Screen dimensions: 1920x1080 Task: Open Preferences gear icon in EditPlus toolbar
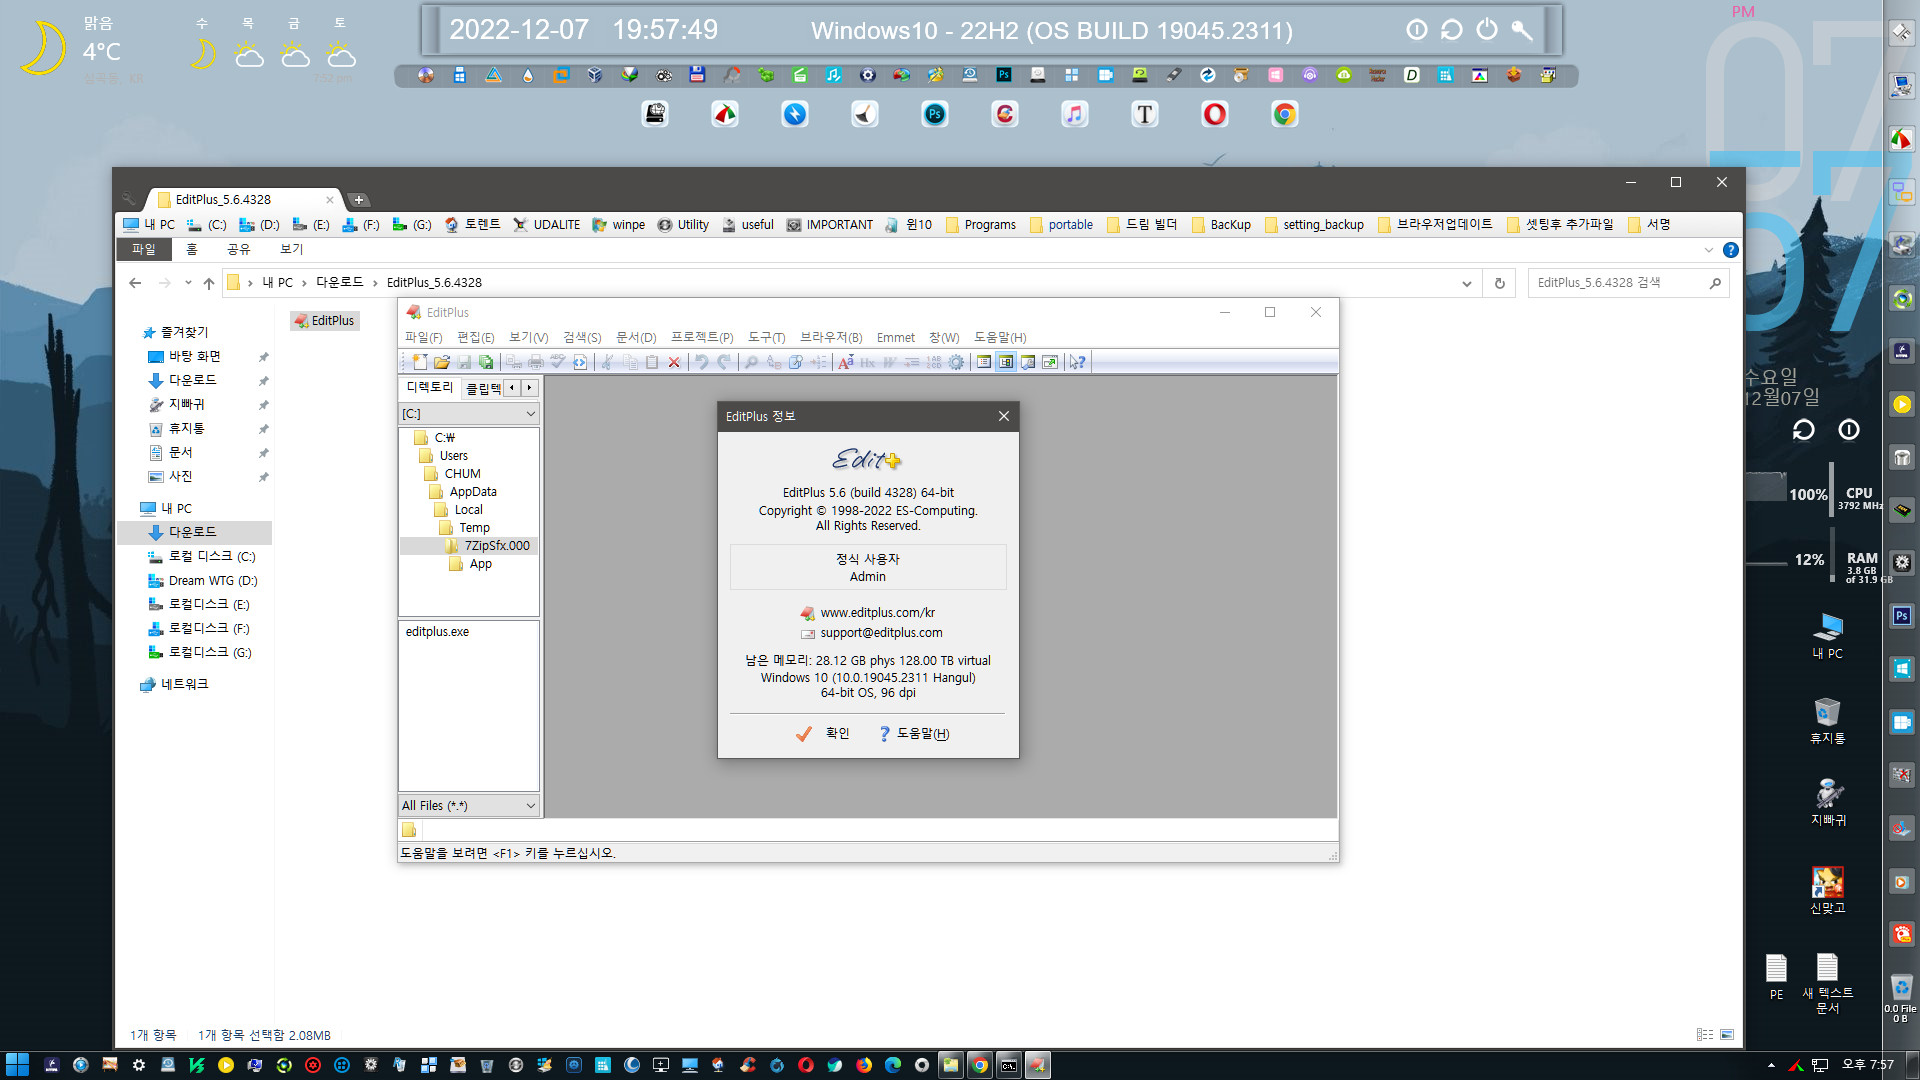tap(956, 362)
